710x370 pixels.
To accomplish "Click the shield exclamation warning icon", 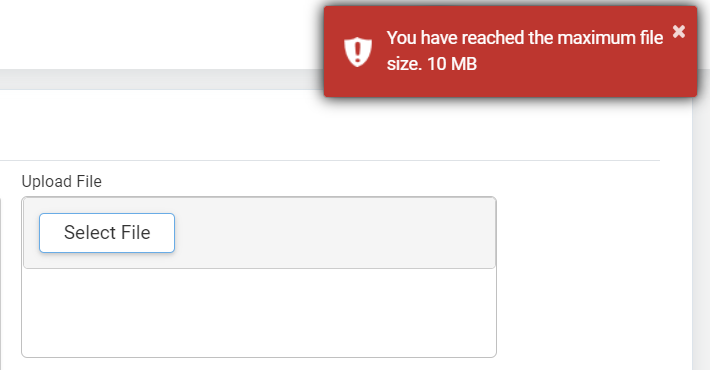I will click(358, 52).
